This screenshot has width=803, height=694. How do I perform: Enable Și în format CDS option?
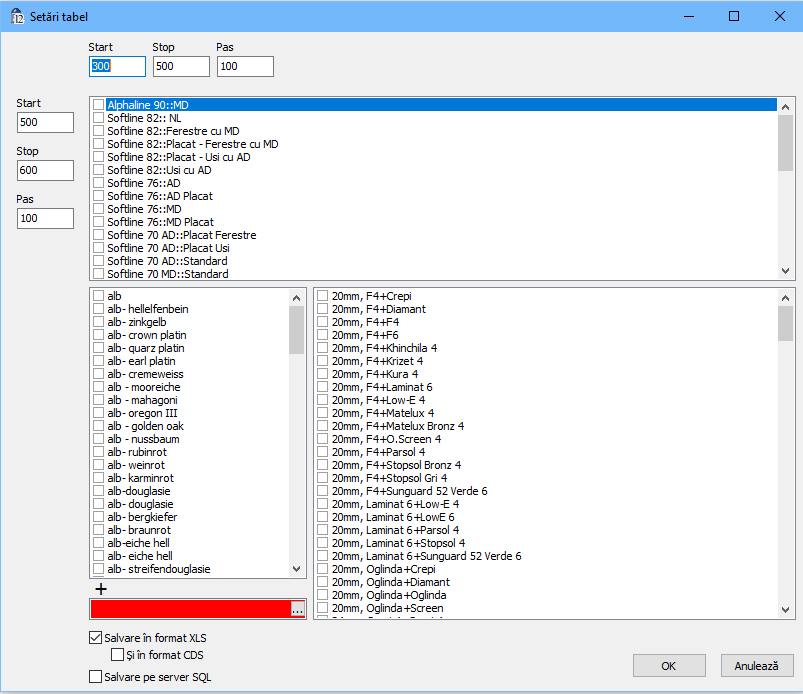[118, 655]
